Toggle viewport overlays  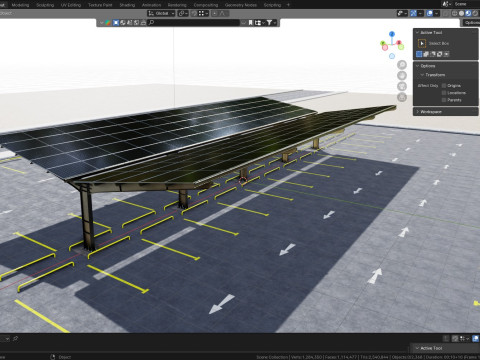tap(430, 13)
